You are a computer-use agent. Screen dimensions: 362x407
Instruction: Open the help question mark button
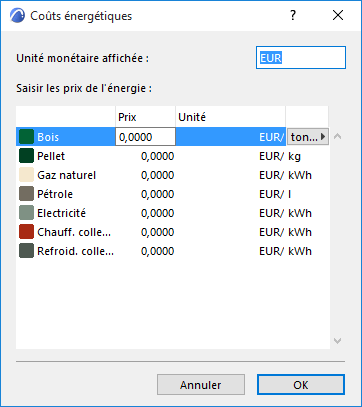click(293, 15)
